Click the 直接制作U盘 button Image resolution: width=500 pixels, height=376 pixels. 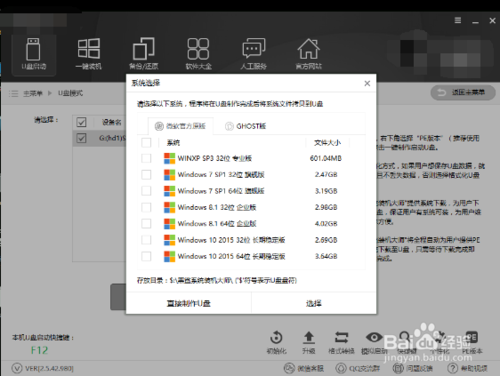(x=189, y=303)
